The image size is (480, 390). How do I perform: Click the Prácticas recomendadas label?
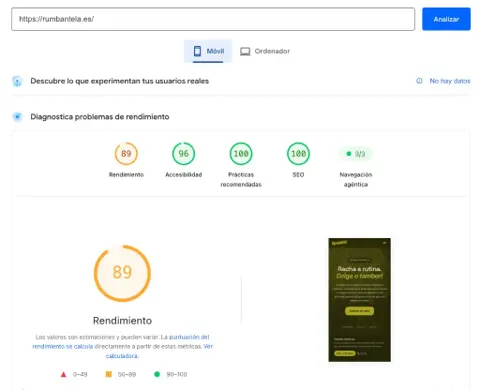(241, 179)
